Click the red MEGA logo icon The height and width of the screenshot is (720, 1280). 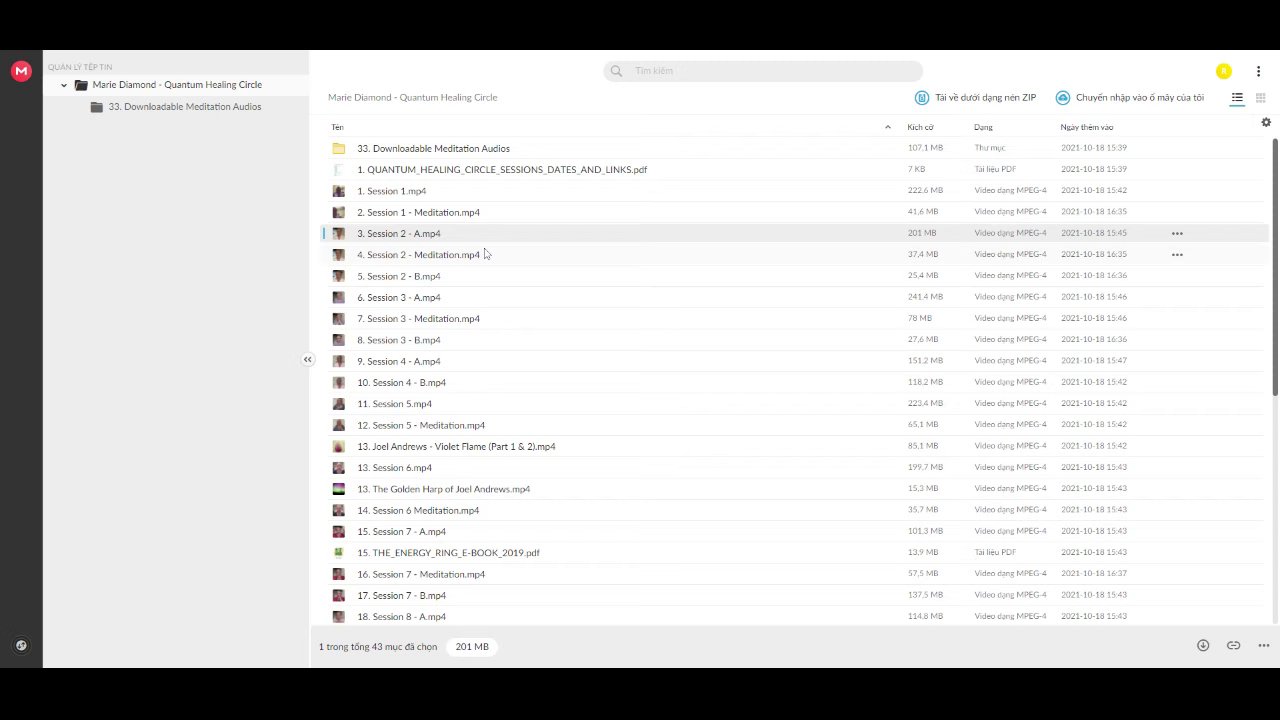tap(21, 71)
